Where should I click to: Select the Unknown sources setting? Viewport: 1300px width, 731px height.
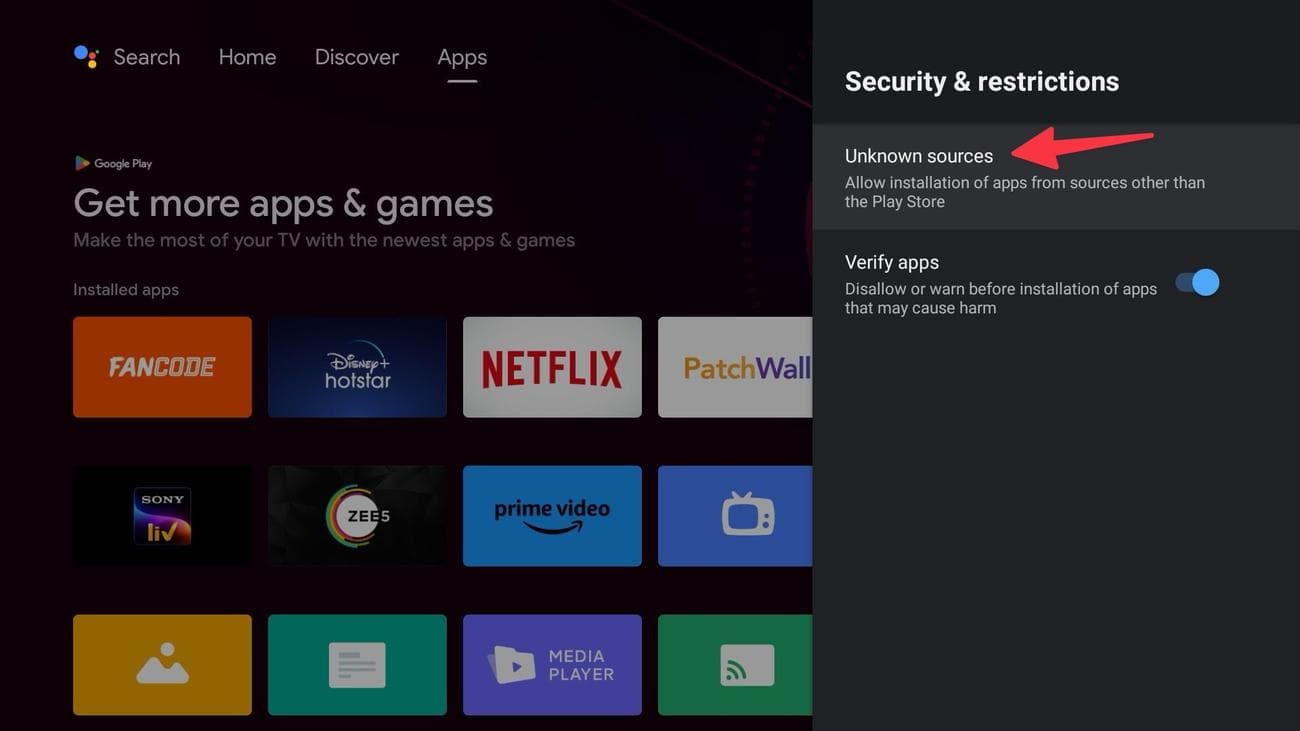[918, 155]
